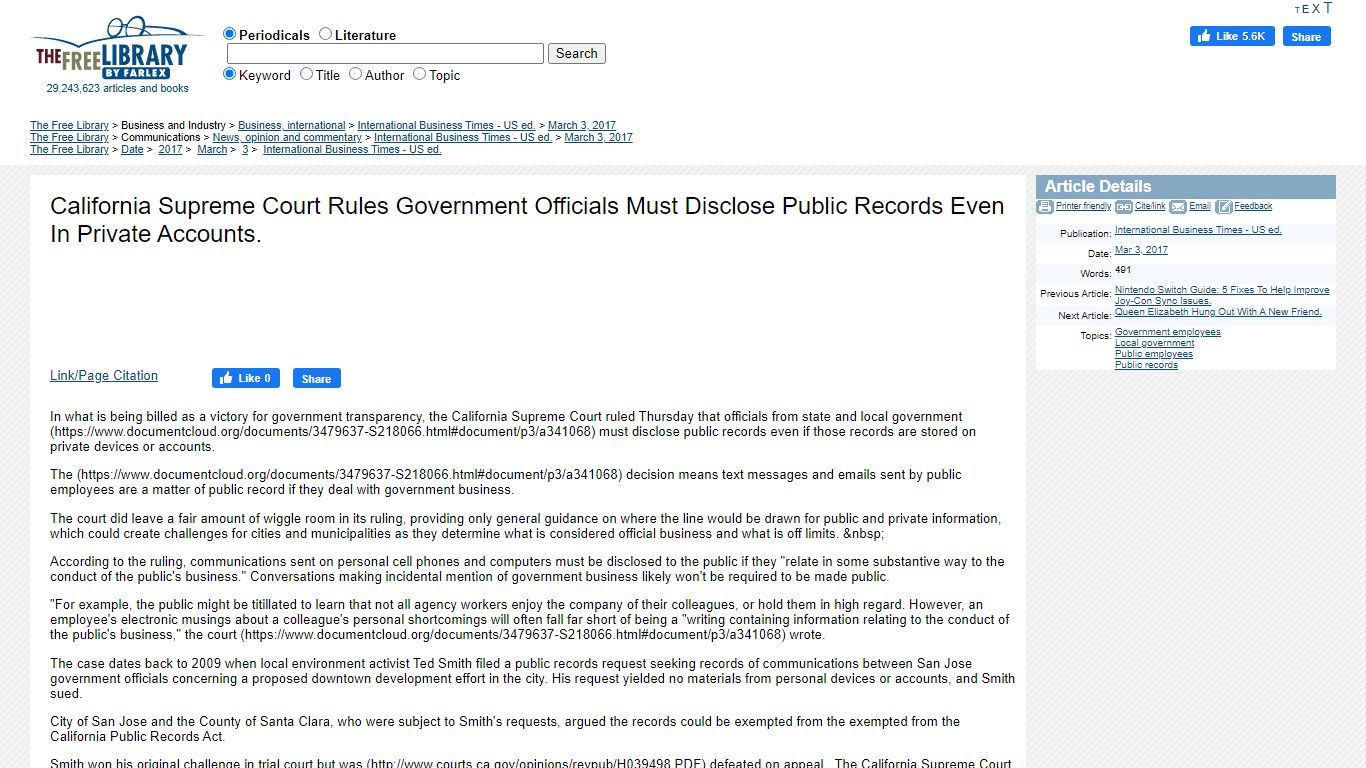Viewport: 1366px width, 768px height.
Task: Click the 29,243,623 articles and books text
Action: (x=117, y=88)
